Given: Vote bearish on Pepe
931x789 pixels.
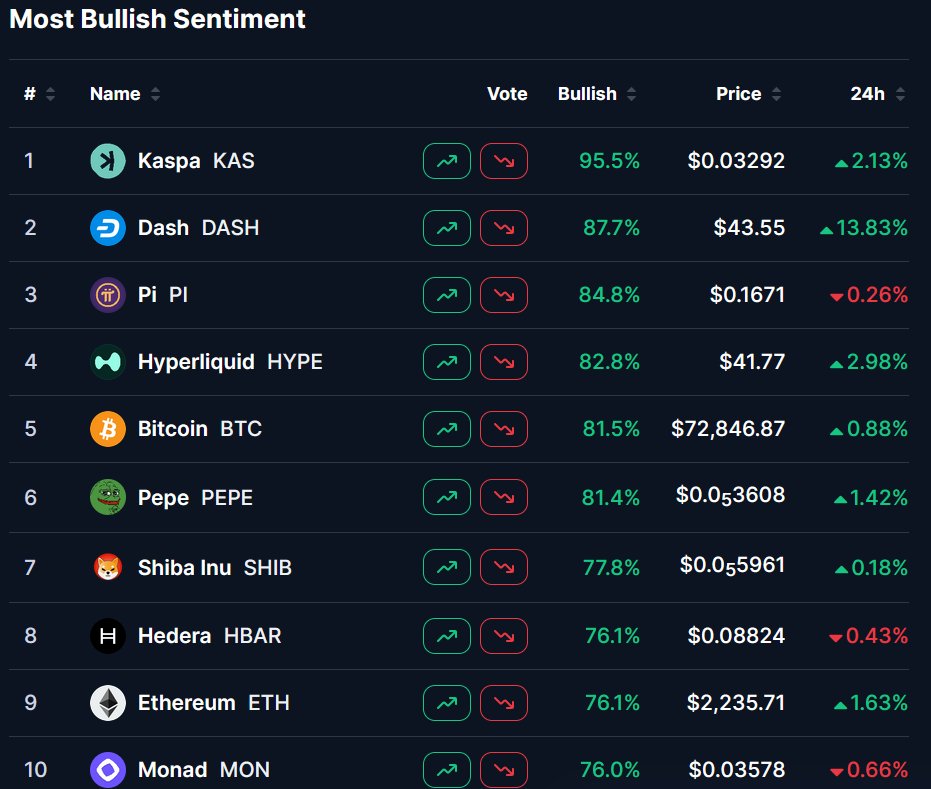Looking at the screenshot, I should pos(504,497).
